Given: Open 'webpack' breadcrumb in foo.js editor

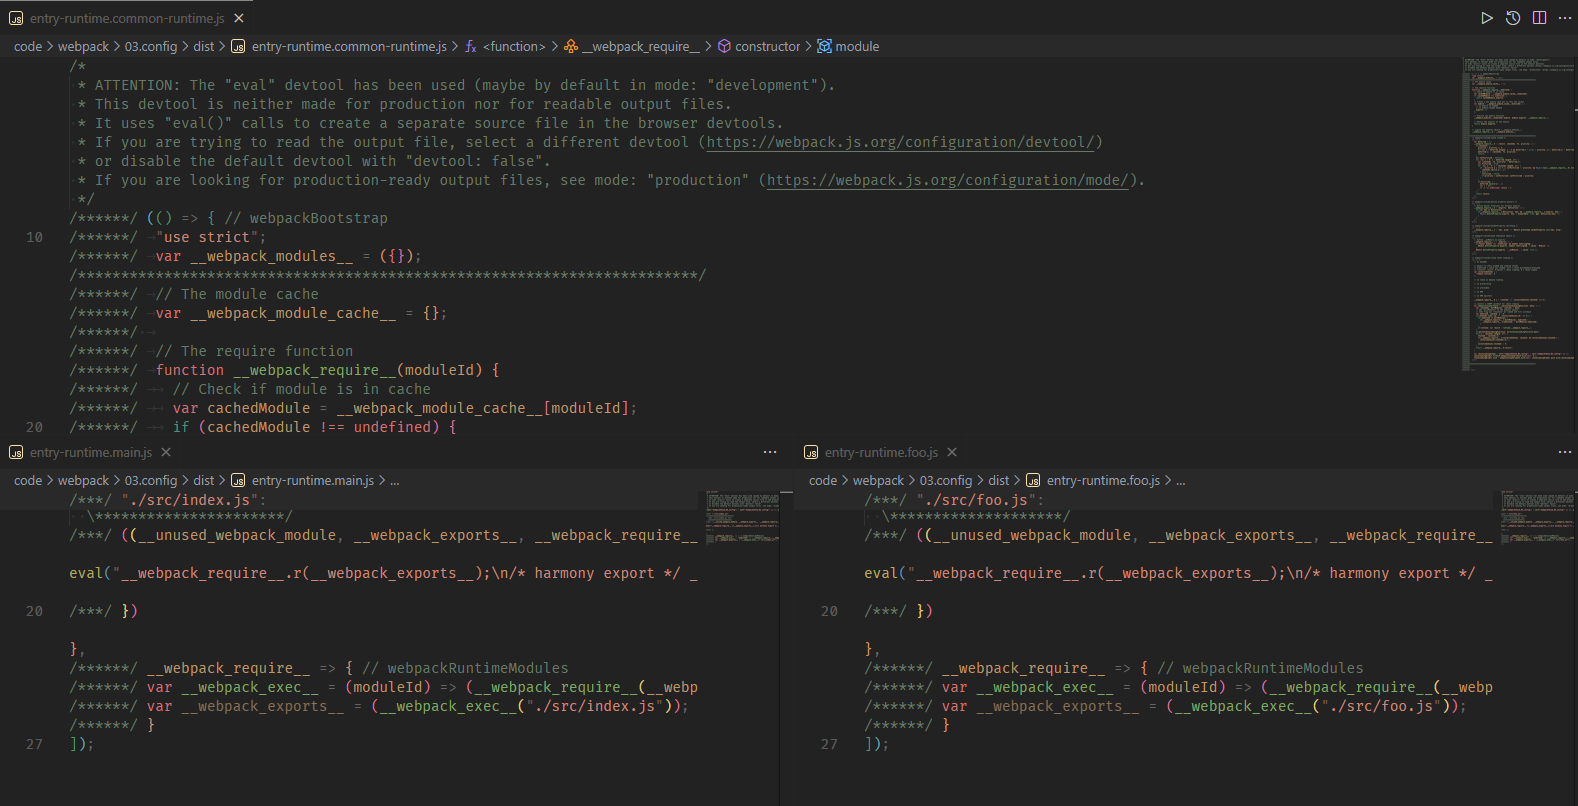Looking at the screenshot, I should 878,480.
